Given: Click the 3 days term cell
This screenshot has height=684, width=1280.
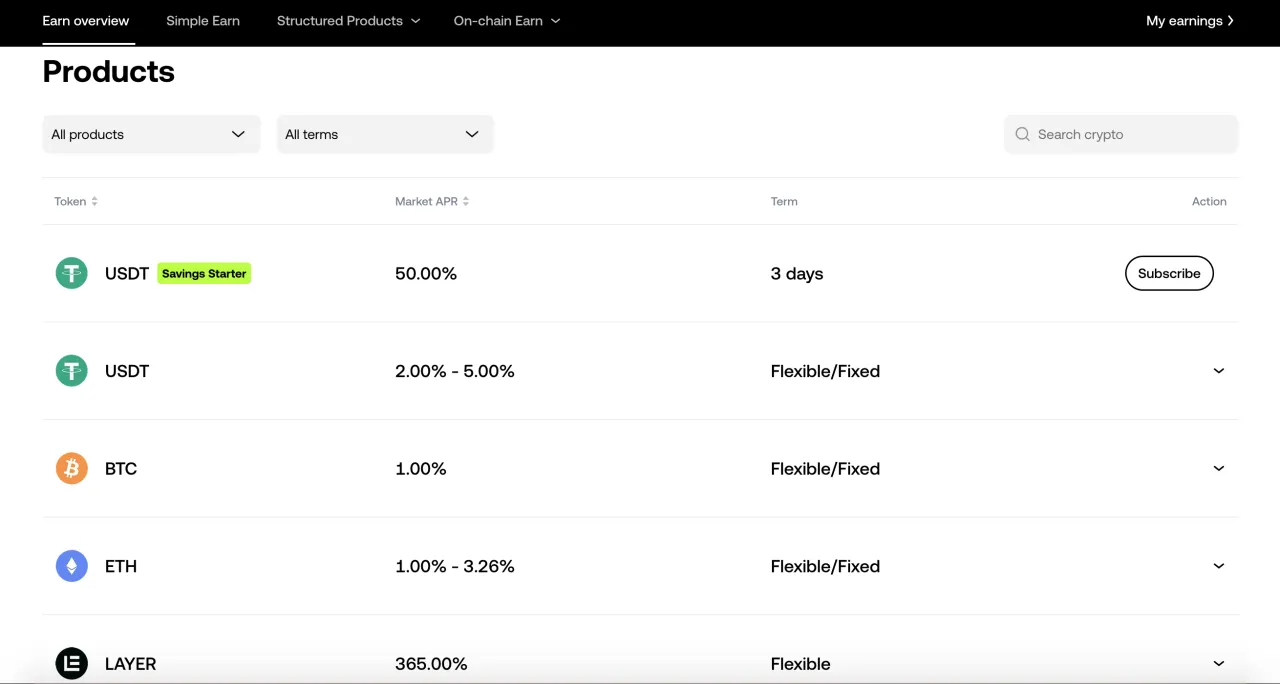Looking at the screenshot, I should click(797, 273).
